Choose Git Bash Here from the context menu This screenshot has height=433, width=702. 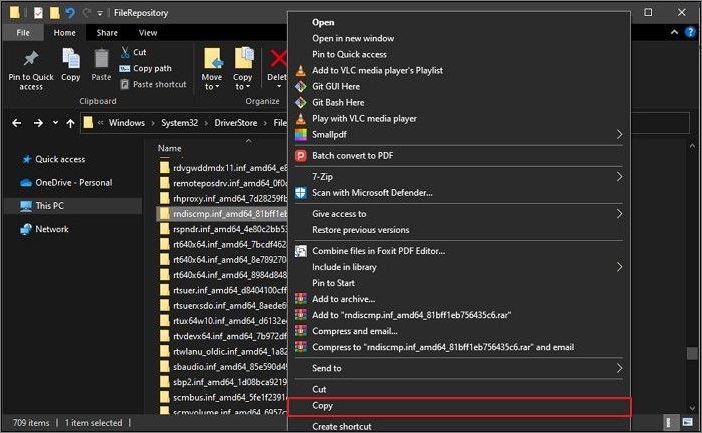337,102
